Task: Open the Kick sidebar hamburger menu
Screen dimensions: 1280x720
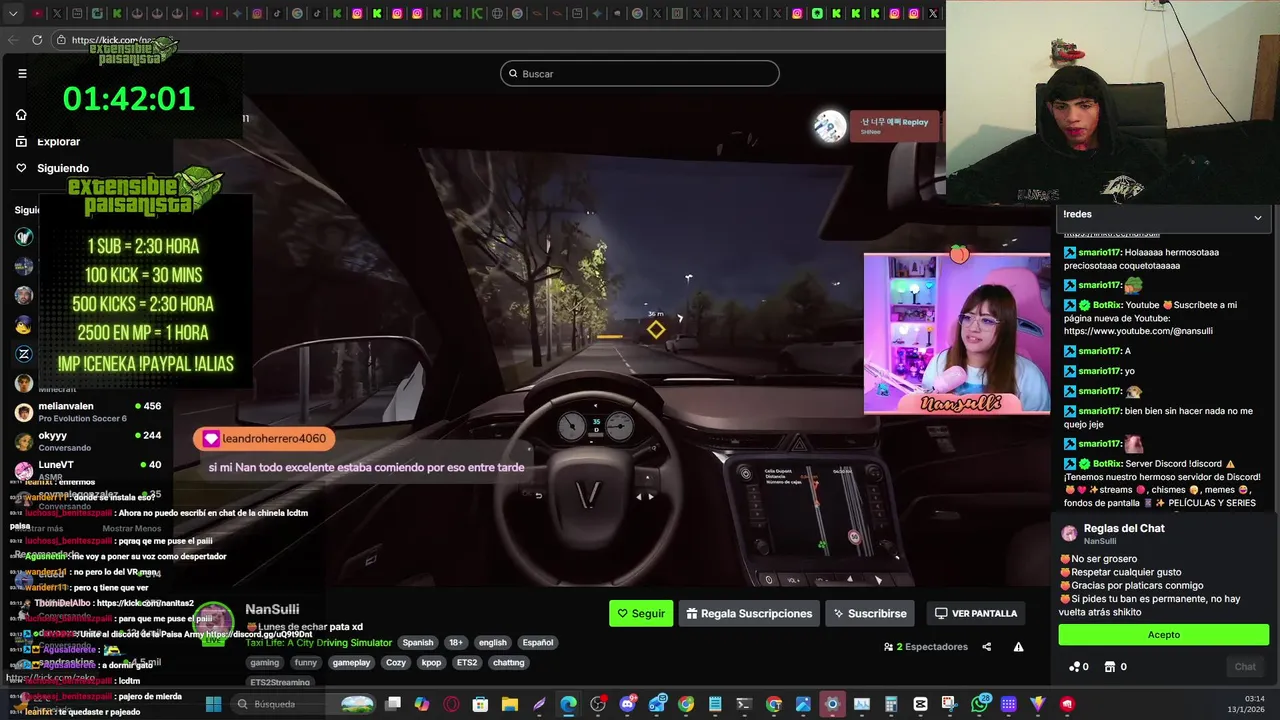Action: tap(22, 73)
